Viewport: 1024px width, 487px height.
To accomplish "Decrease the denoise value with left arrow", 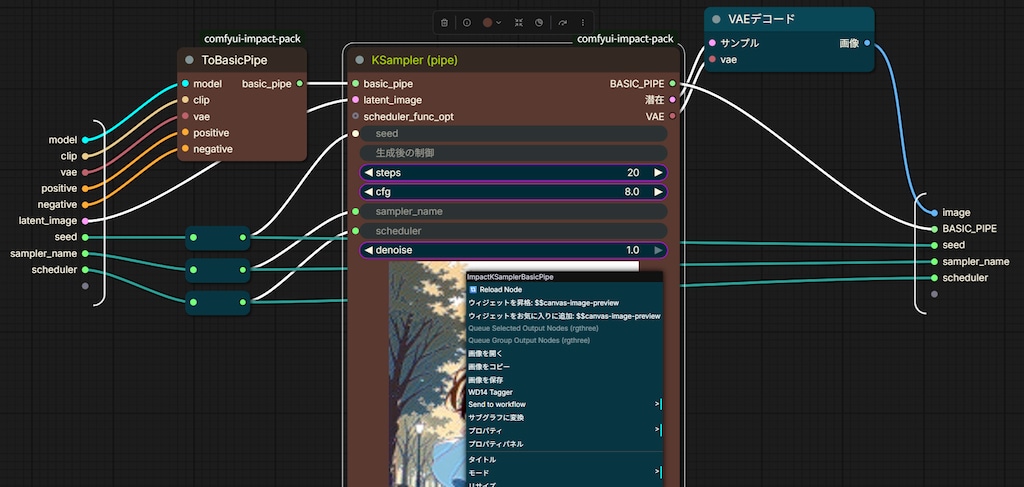I will [368, 250].
